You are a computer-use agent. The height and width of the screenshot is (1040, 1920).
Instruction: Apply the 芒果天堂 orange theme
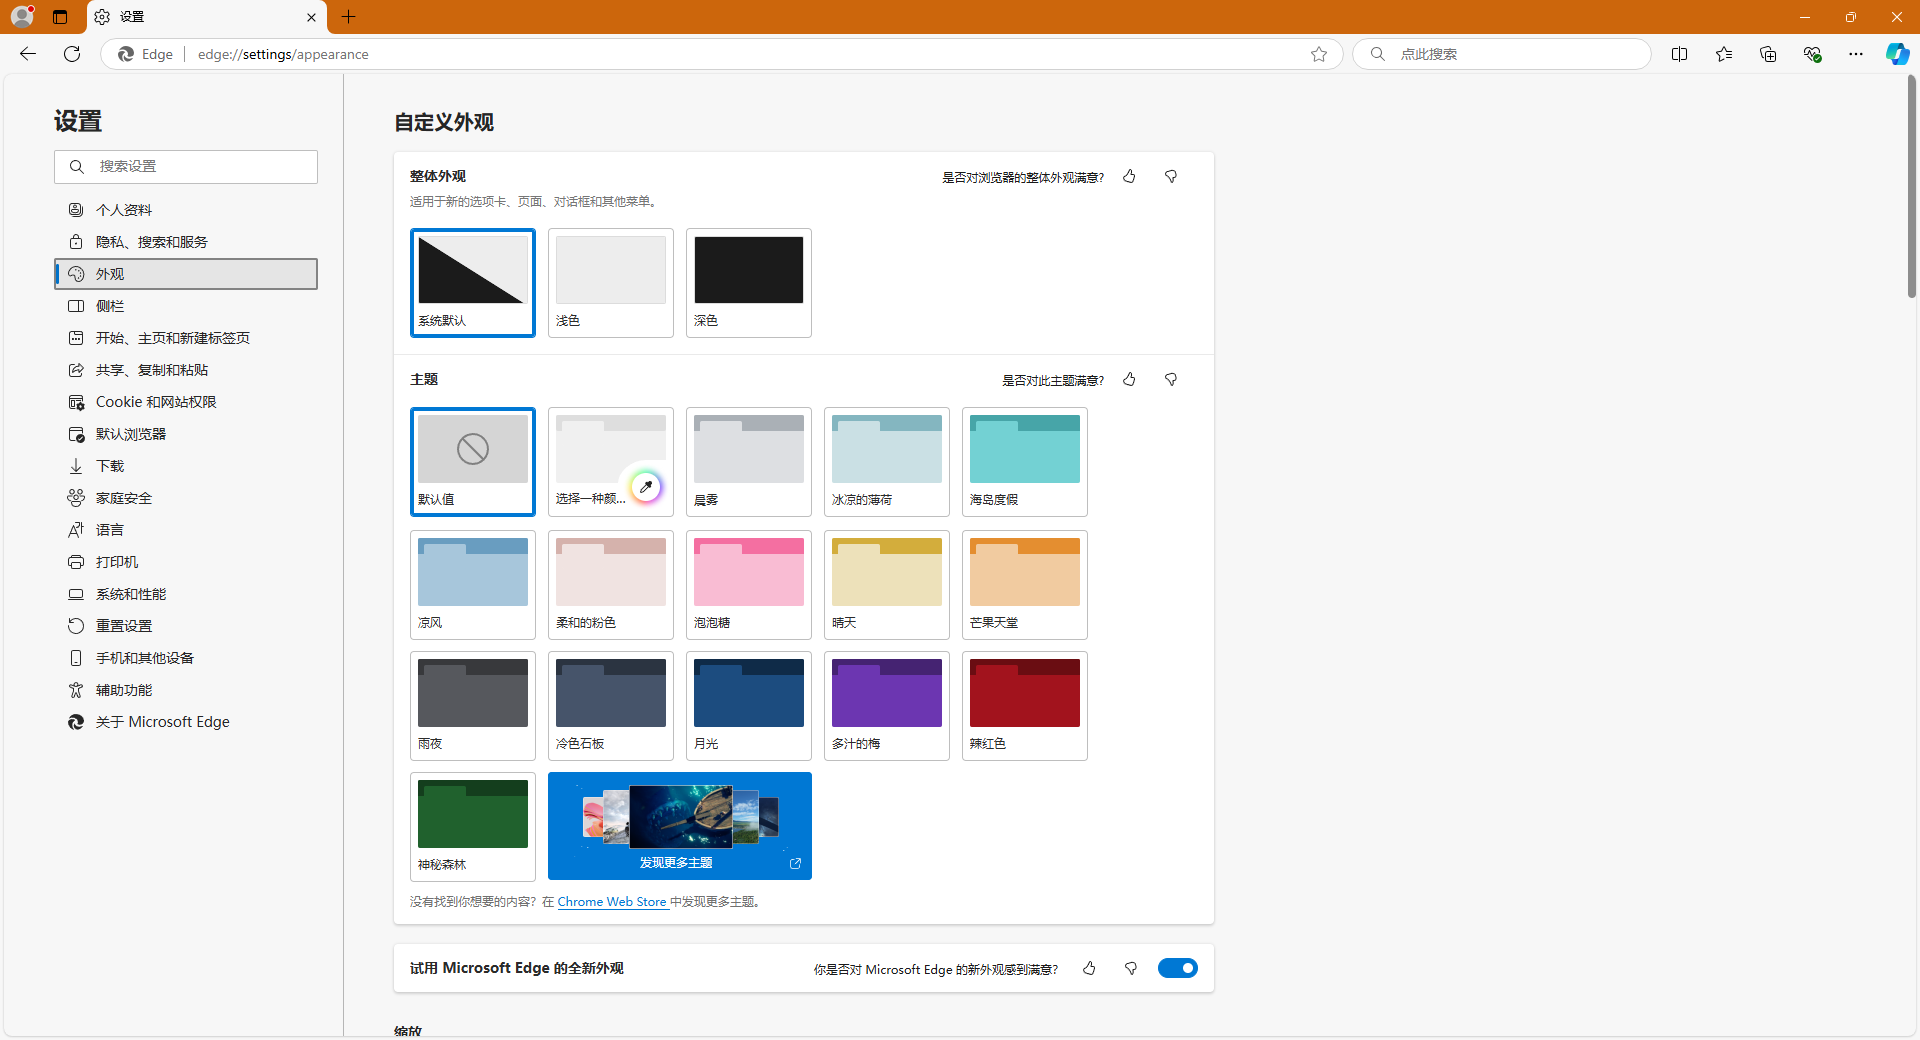pos(1025,585)
